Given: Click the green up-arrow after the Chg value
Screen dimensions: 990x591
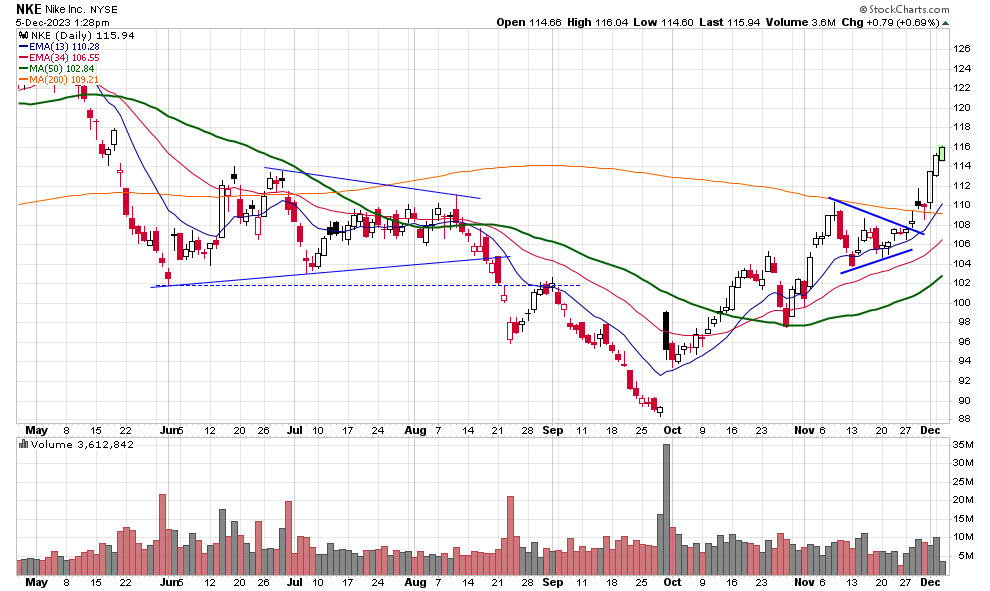Looking at the screenshot, I should [946, 23].
